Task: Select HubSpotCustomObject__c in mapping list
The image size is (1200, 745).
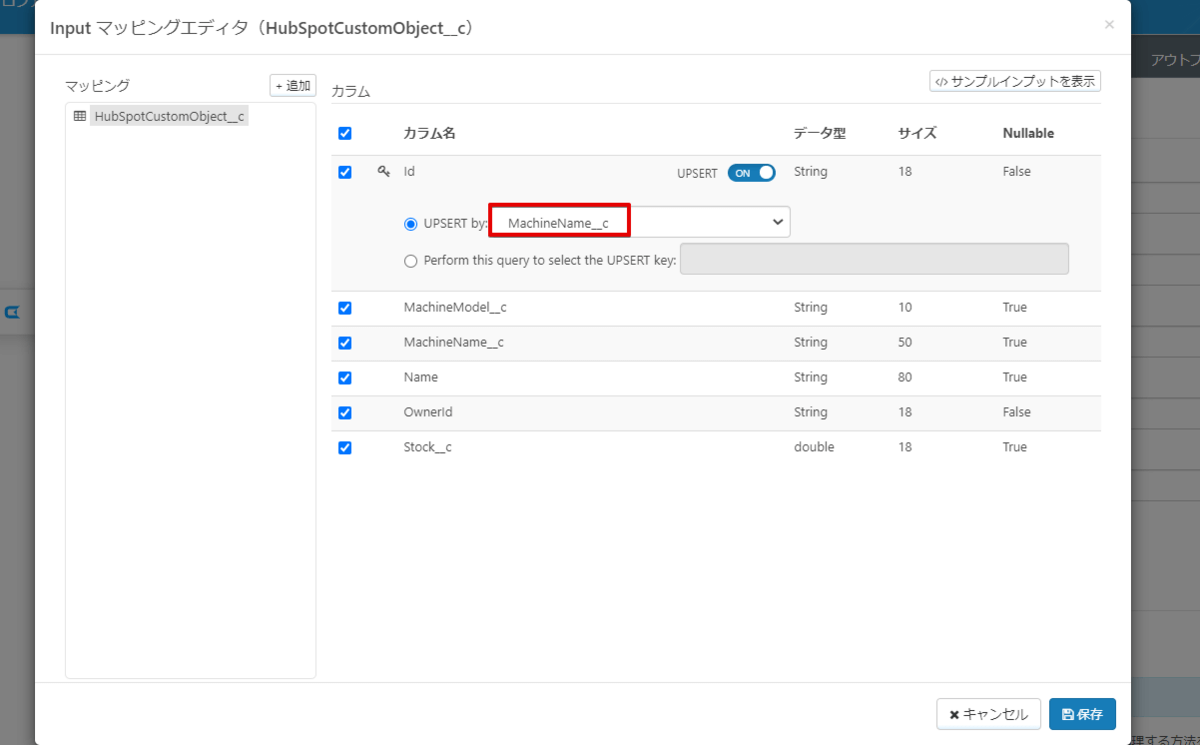Action: point(169,116)
